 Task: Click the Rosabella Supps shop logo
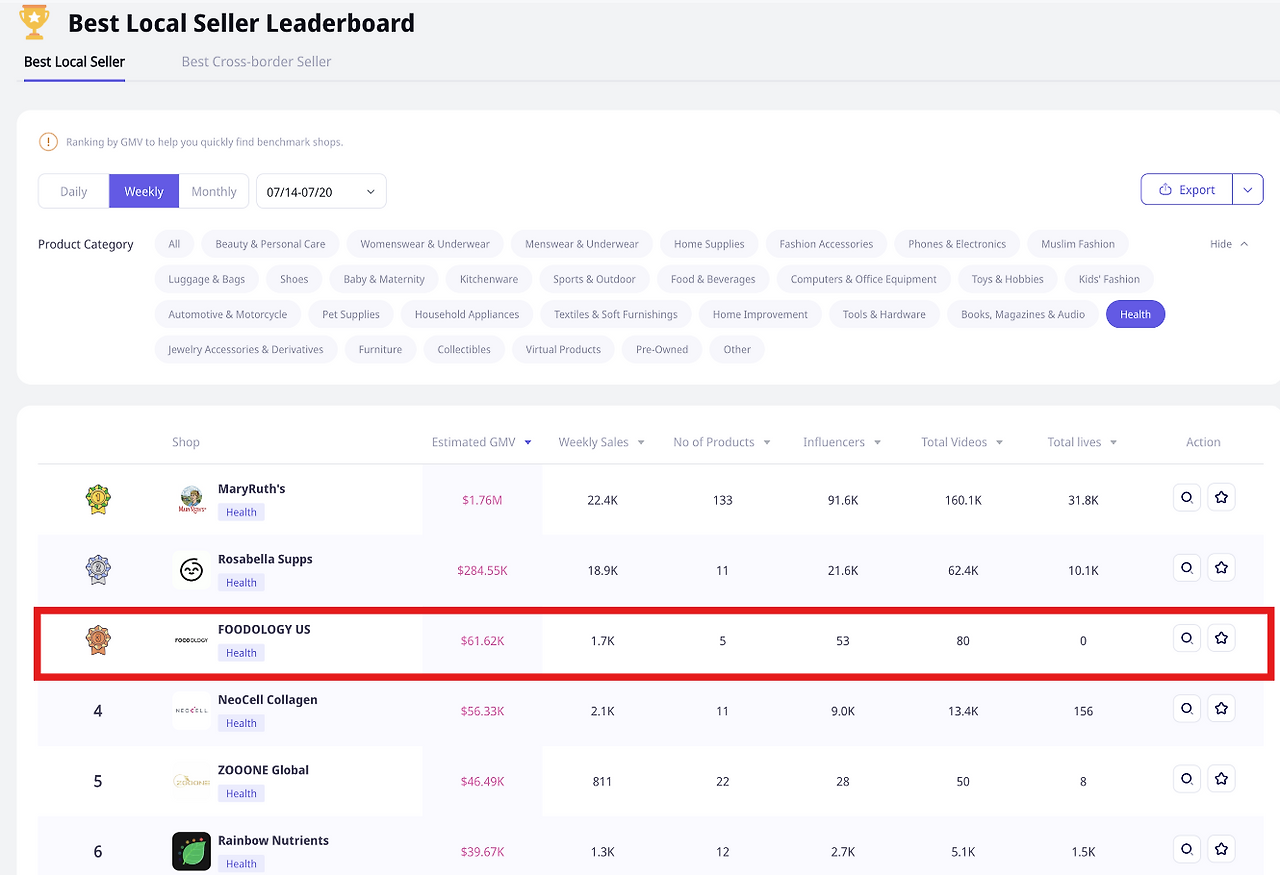(x=191, y=570)
